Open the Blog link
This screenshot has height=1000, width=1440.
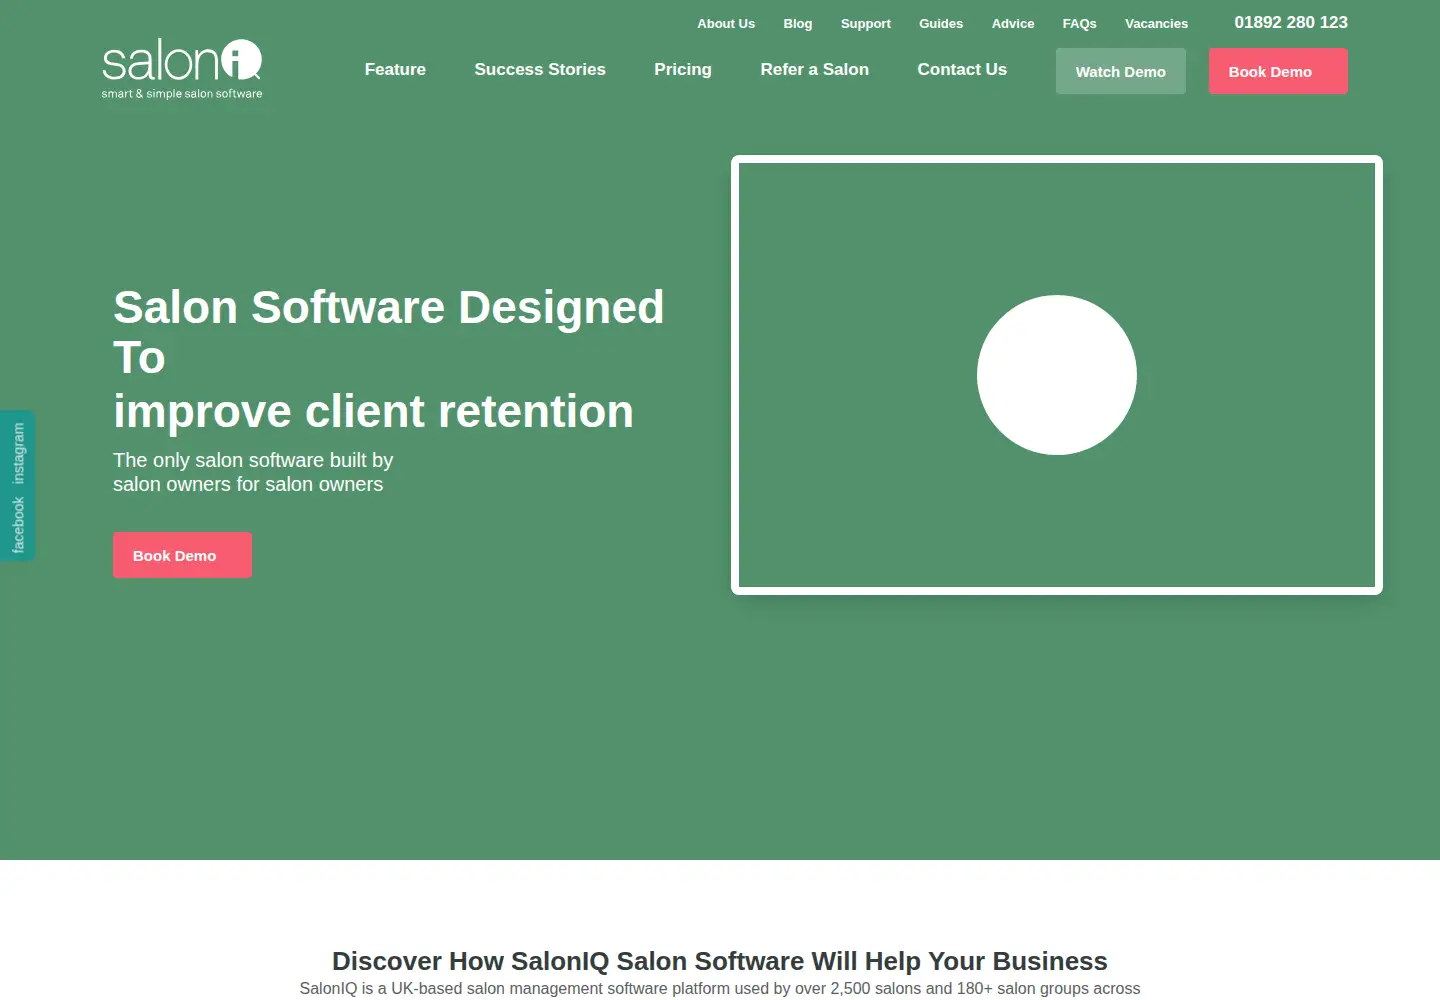point(798,23)
